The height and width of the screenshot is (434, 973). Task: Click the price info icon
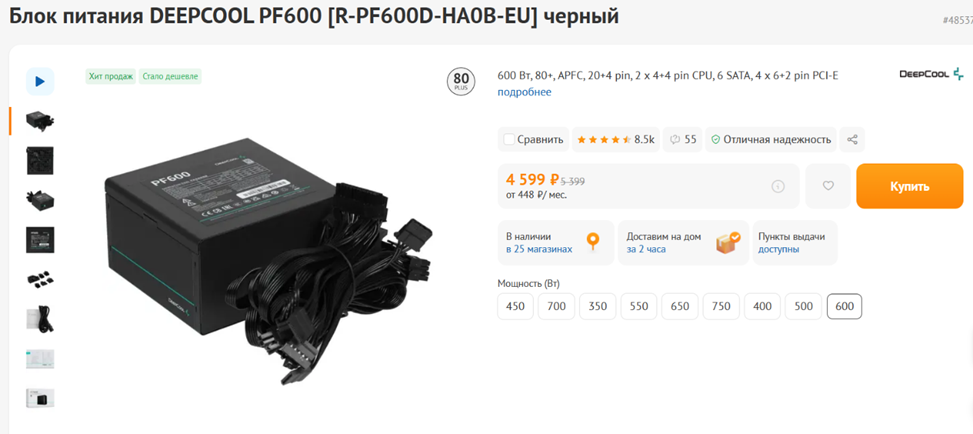(x=778, y=186)
